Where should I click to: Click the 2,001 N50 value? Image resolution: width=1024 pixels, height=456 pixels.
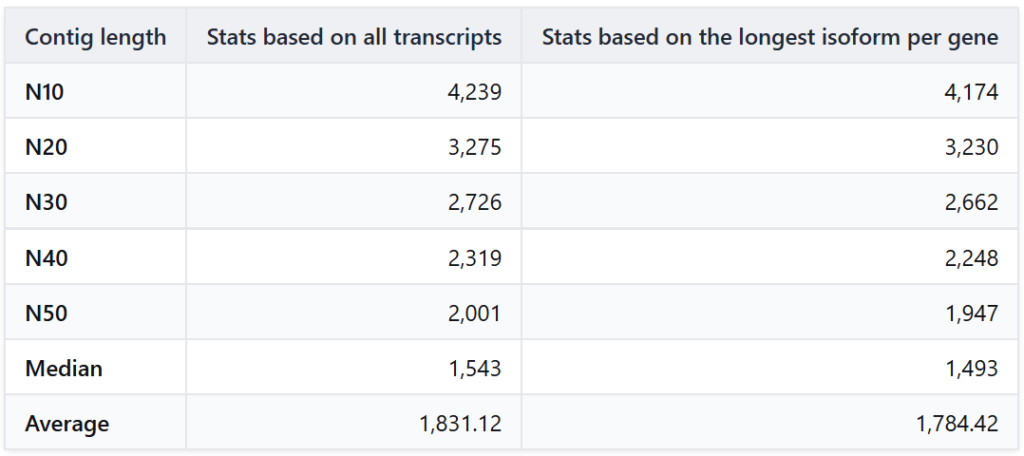474,313
